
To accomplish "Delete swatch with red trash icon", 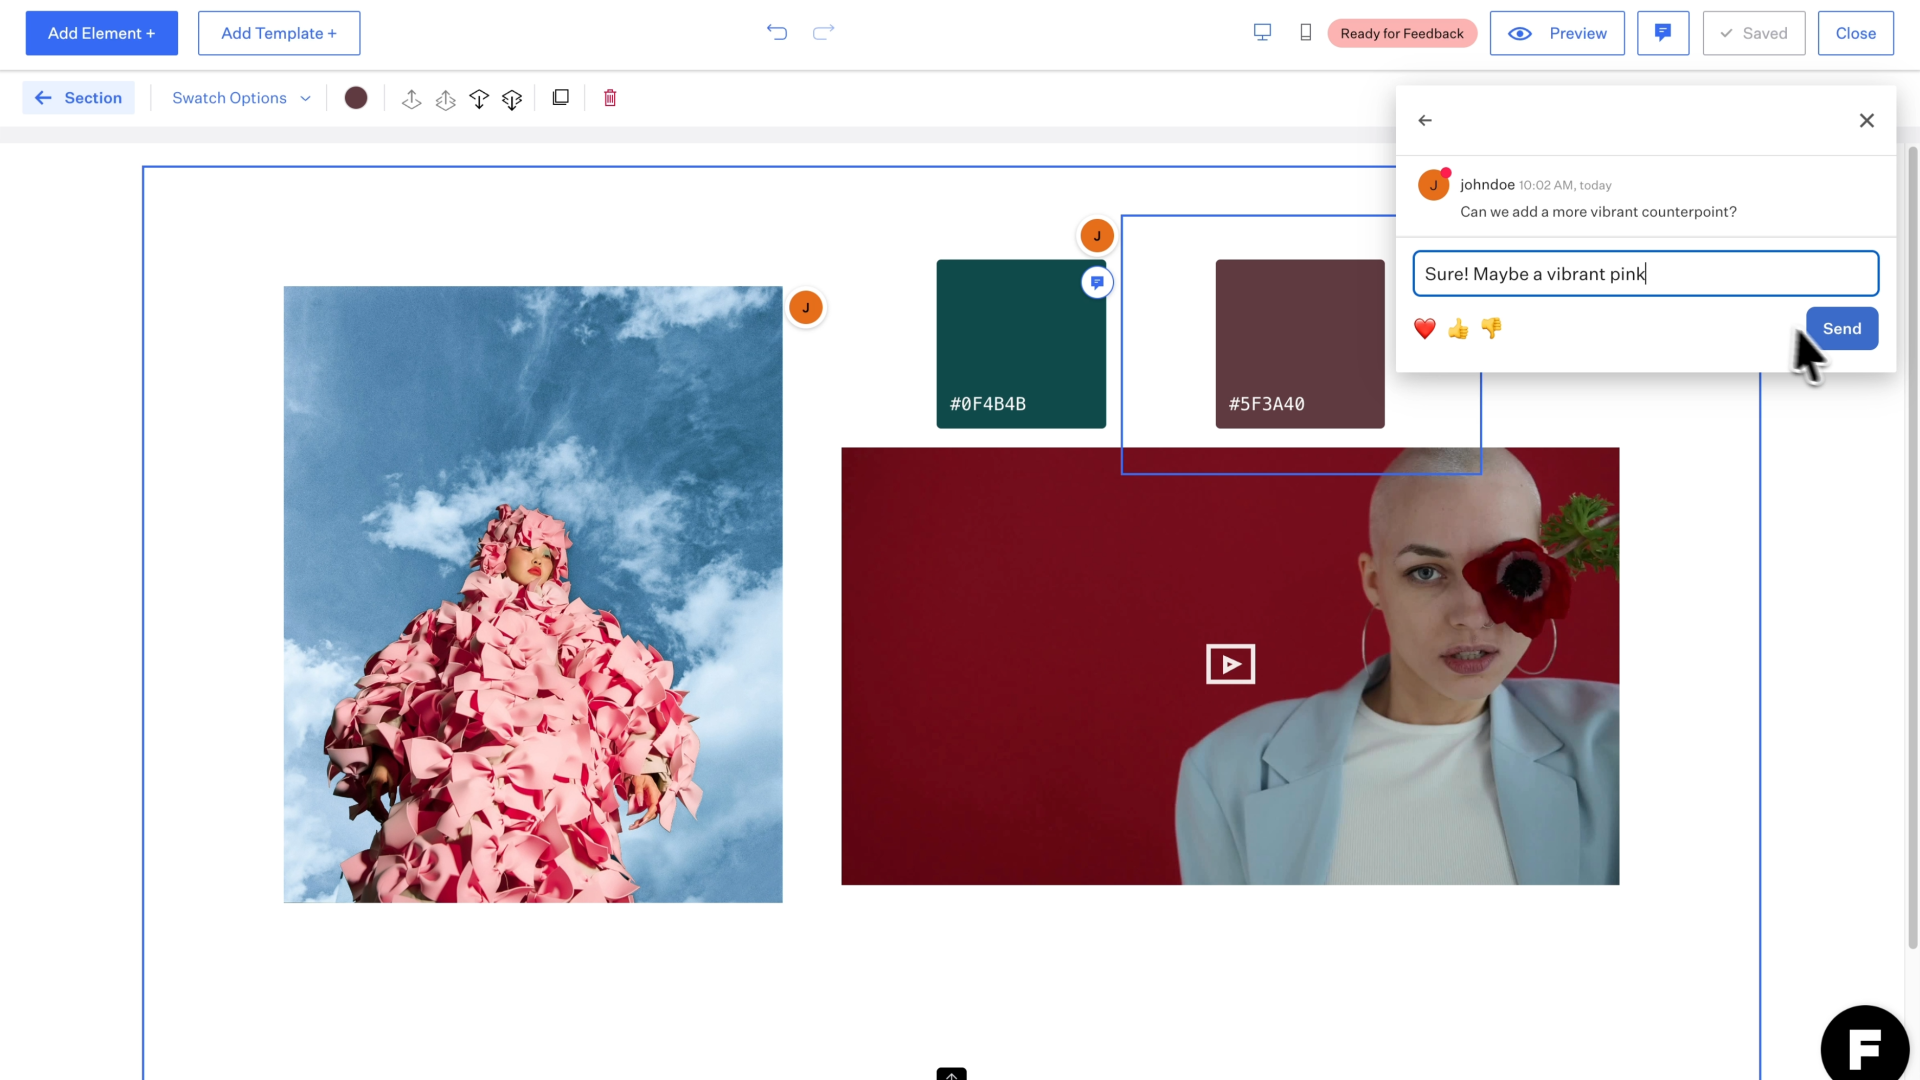I will (610, 98).
